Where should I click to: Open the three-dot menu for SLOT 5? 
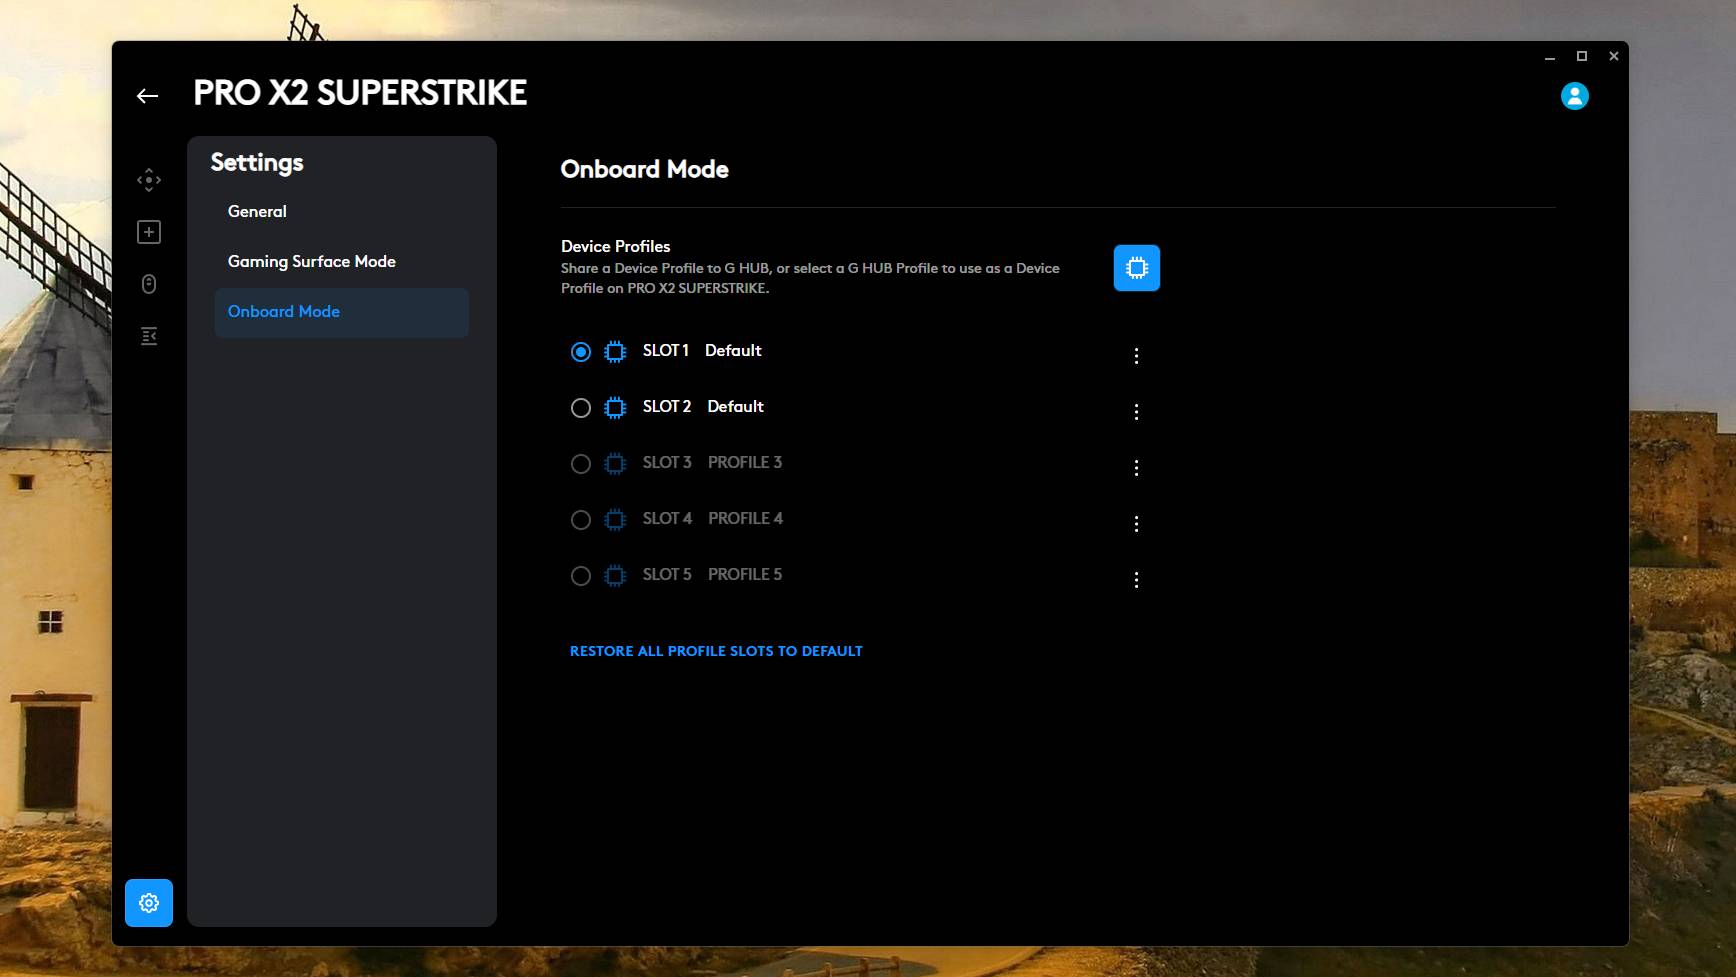(1136, 579)
